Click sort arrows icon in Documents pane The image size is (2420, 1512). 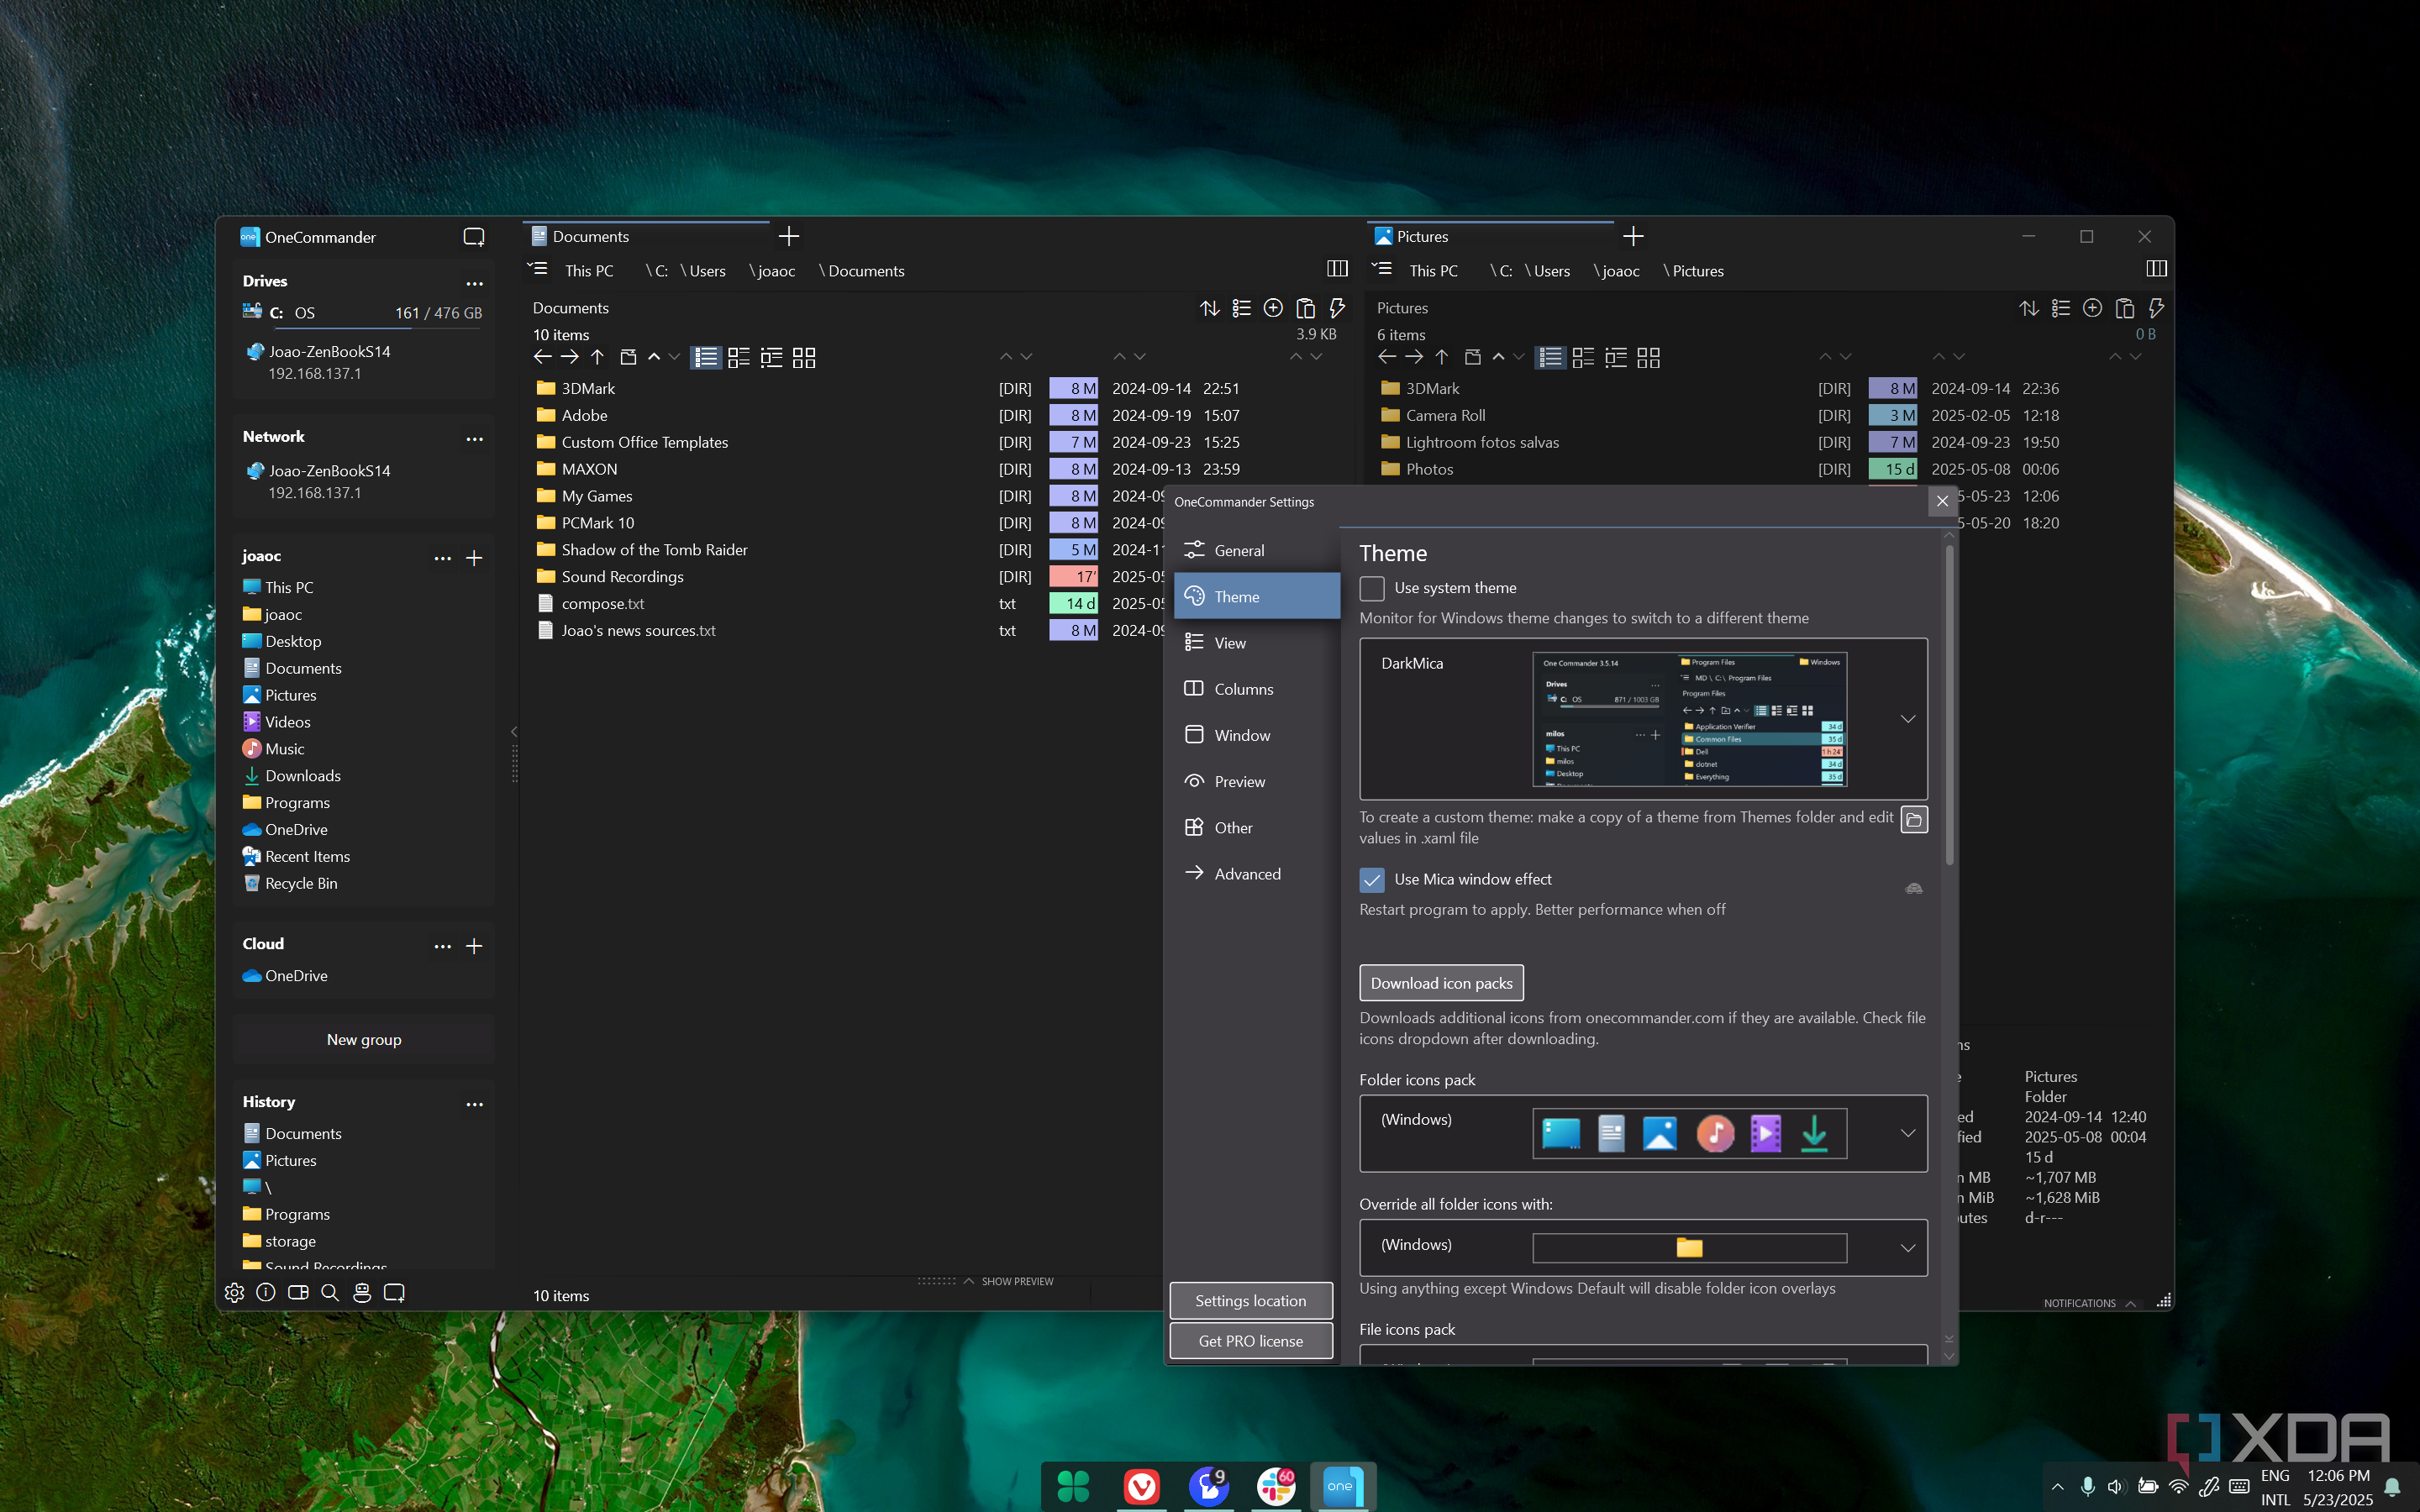[x=1210, y=308]
